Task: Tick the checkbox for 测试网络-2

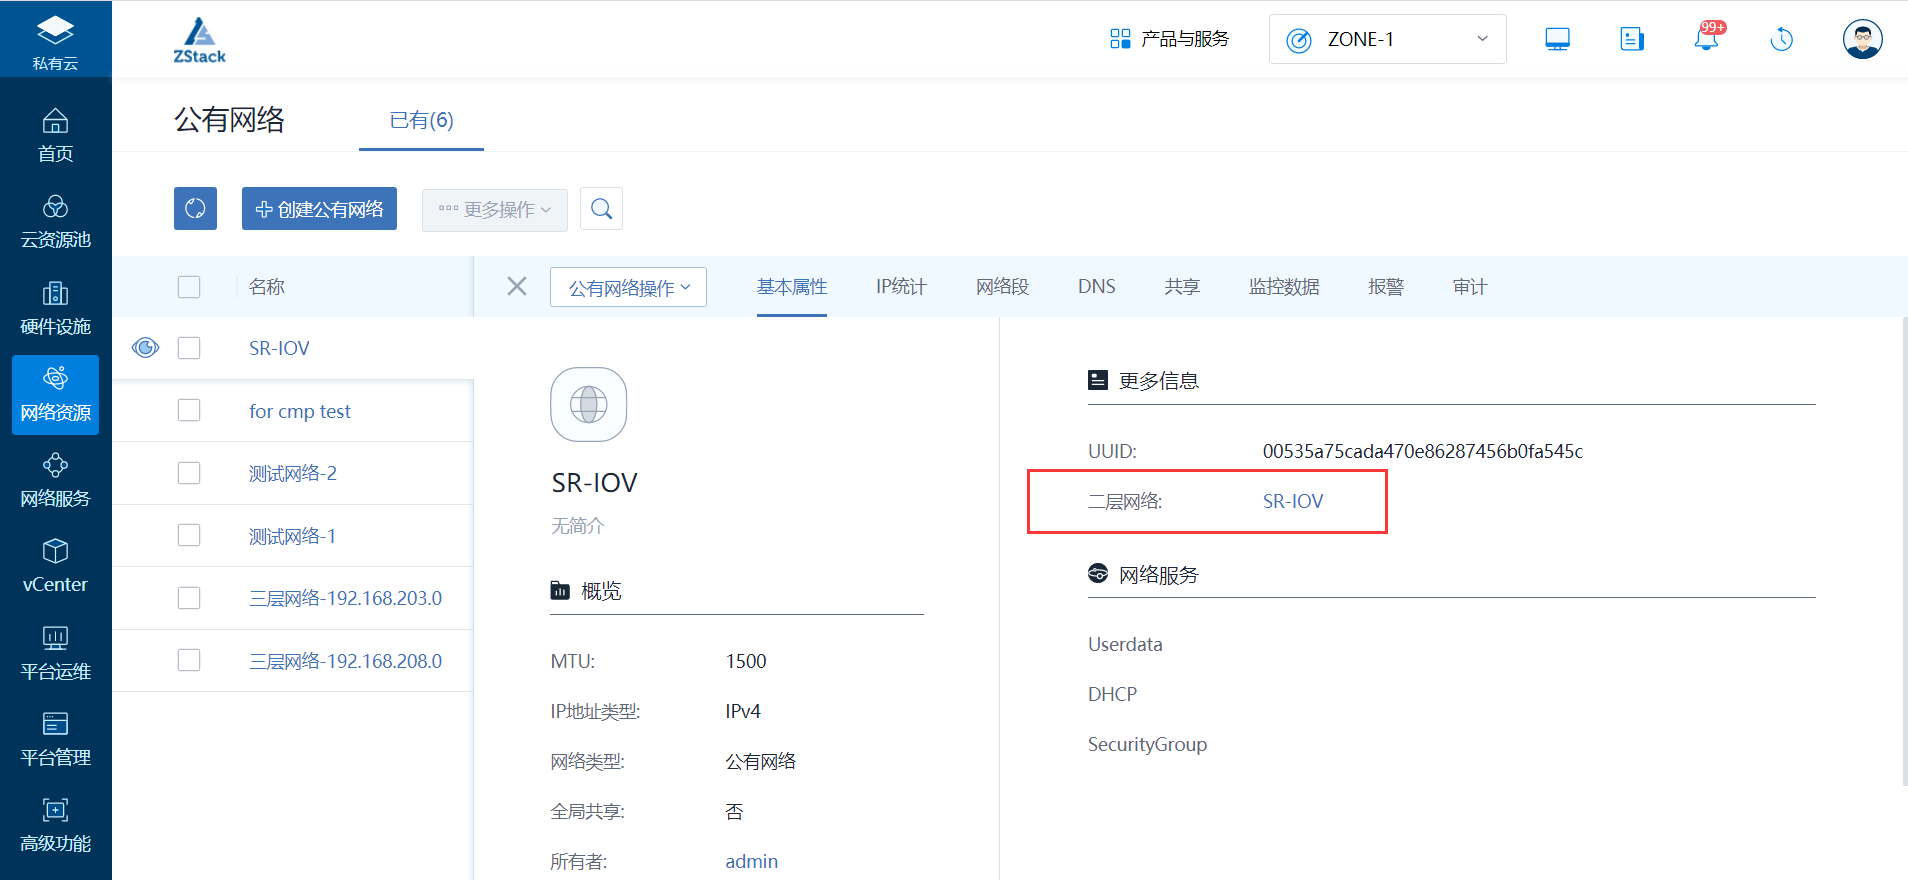Action: [x=189, y=473]
